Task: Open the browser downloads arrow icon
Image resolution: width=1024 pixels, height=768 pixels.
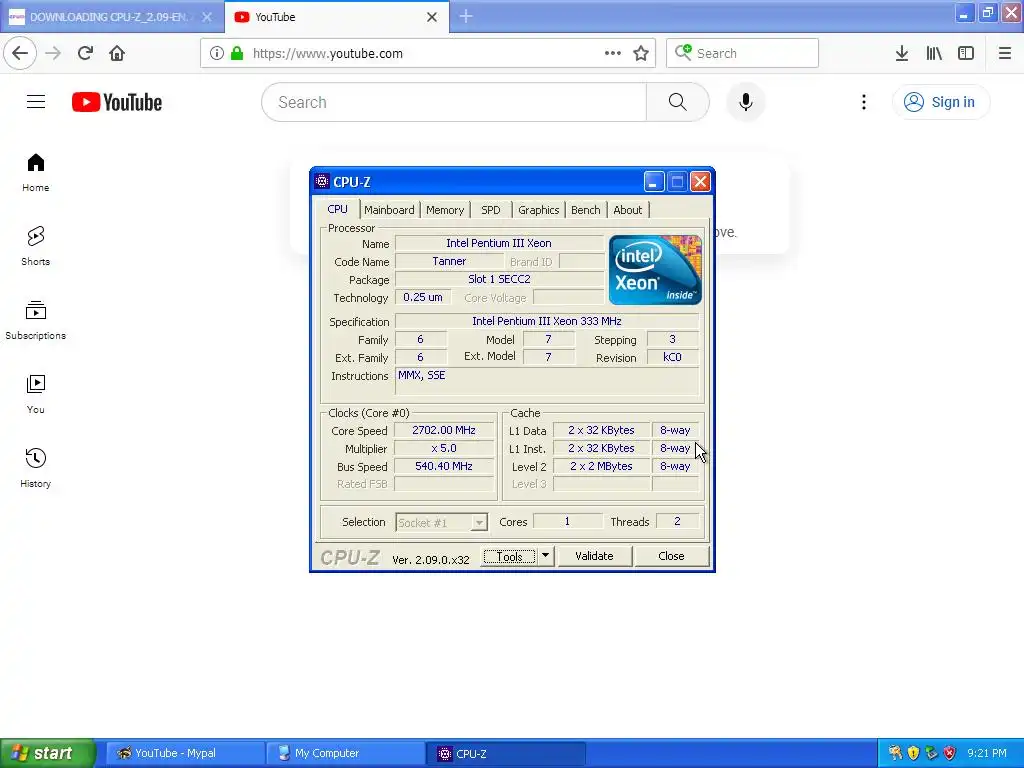Action: pyautogui.click(x=902, y=53)
